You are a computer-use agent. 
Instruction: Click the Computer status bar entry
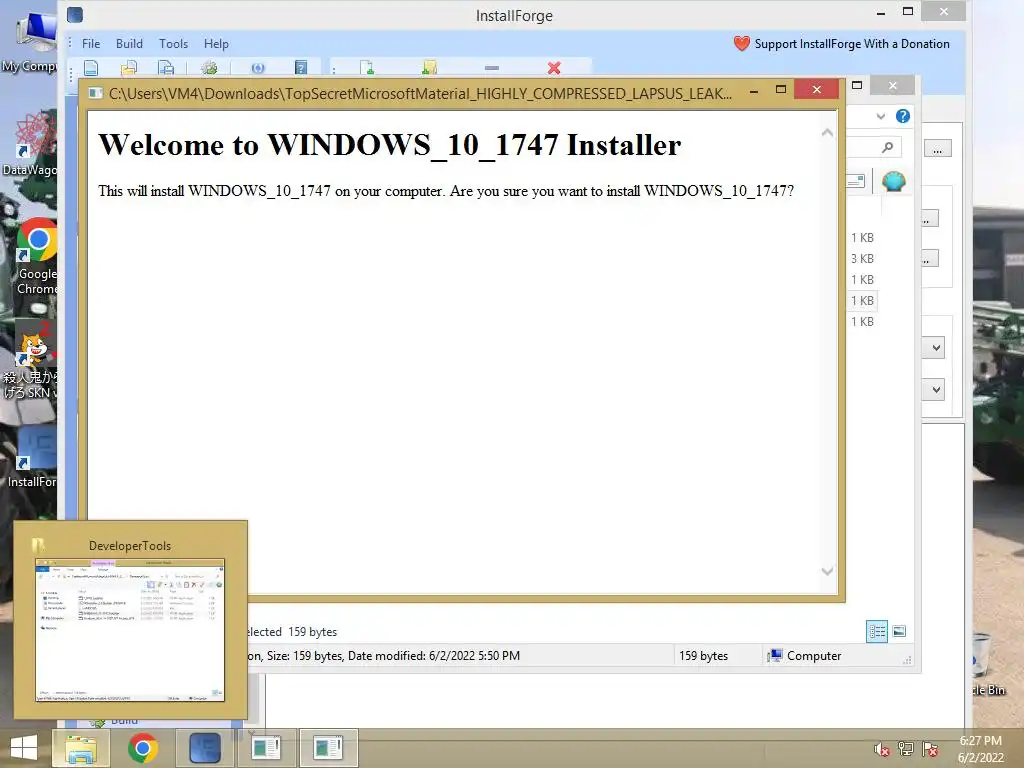[x=804, y=656]
